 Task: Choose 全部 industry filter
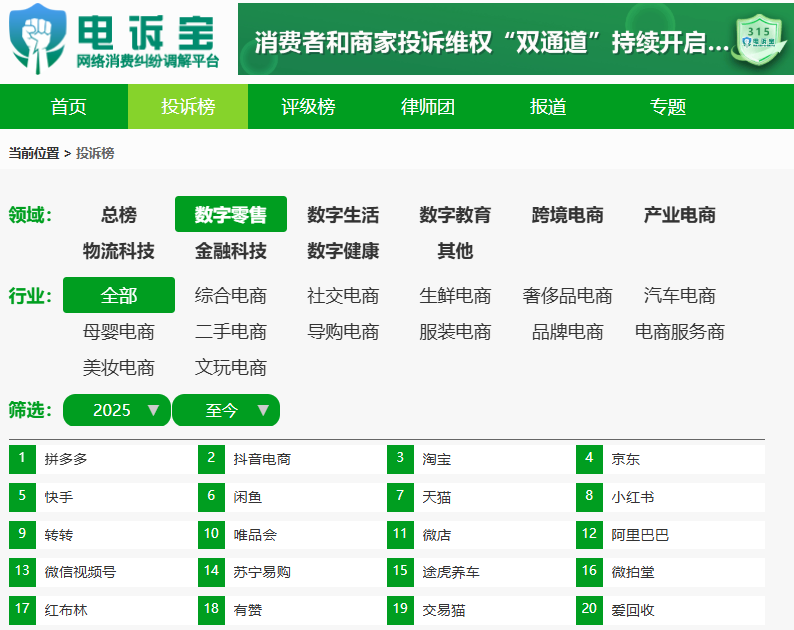tap(119, 295)
